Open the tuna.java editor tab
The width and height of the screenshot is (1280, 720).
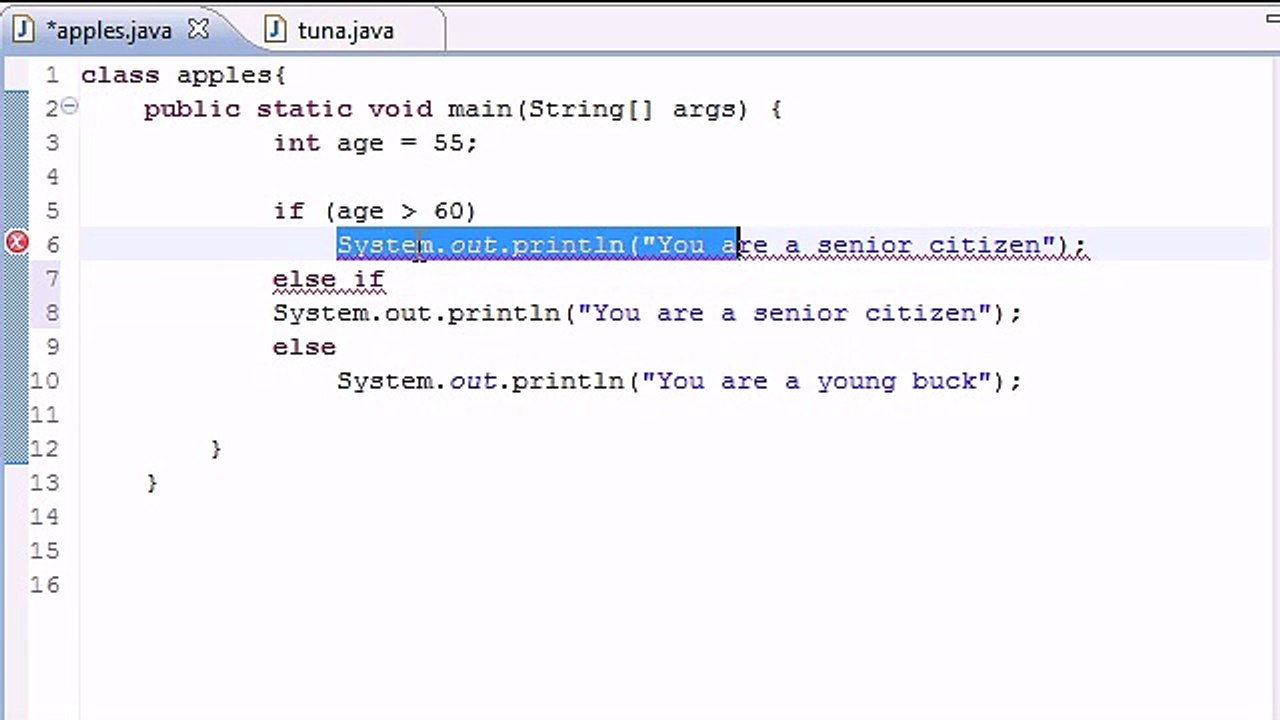tap(345, 30)
